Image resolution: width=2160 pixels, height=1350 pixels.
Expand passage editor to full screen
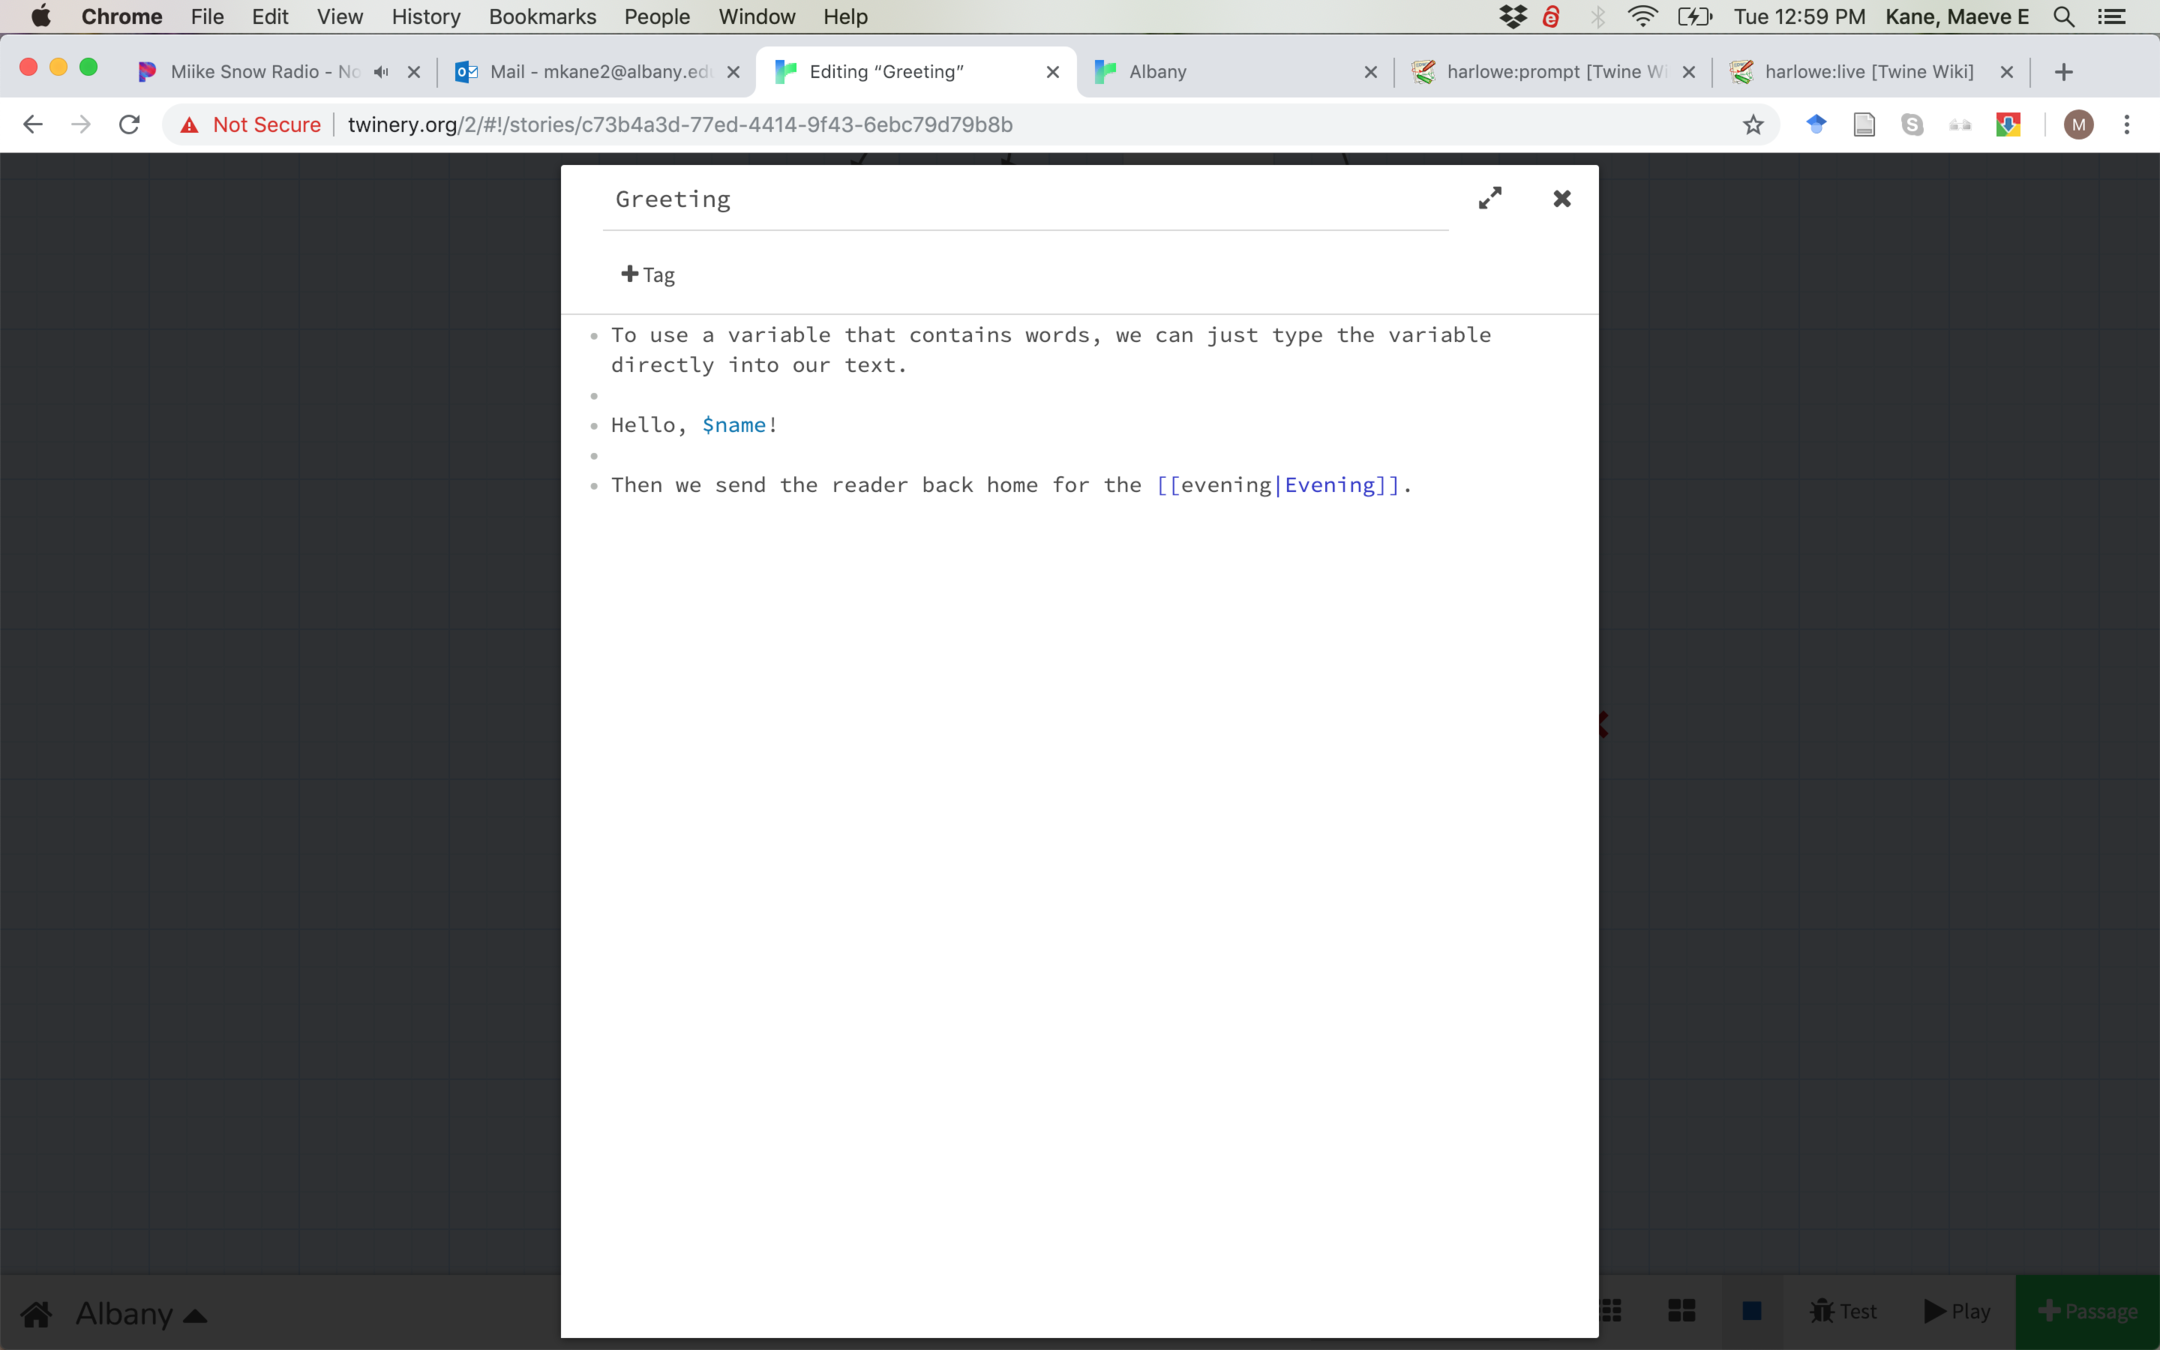(x=1490, y=198)
